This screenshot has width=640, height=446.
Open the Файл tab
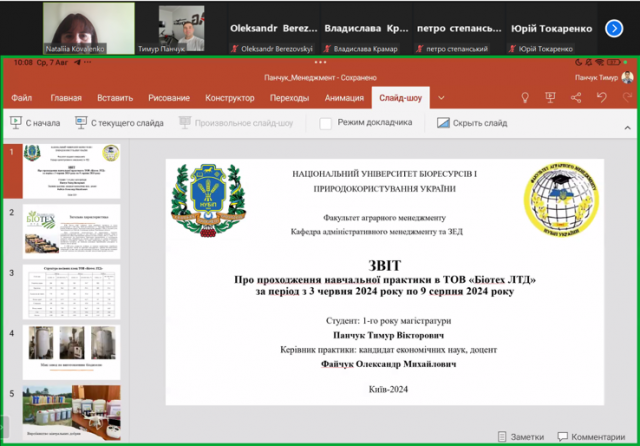21,98
